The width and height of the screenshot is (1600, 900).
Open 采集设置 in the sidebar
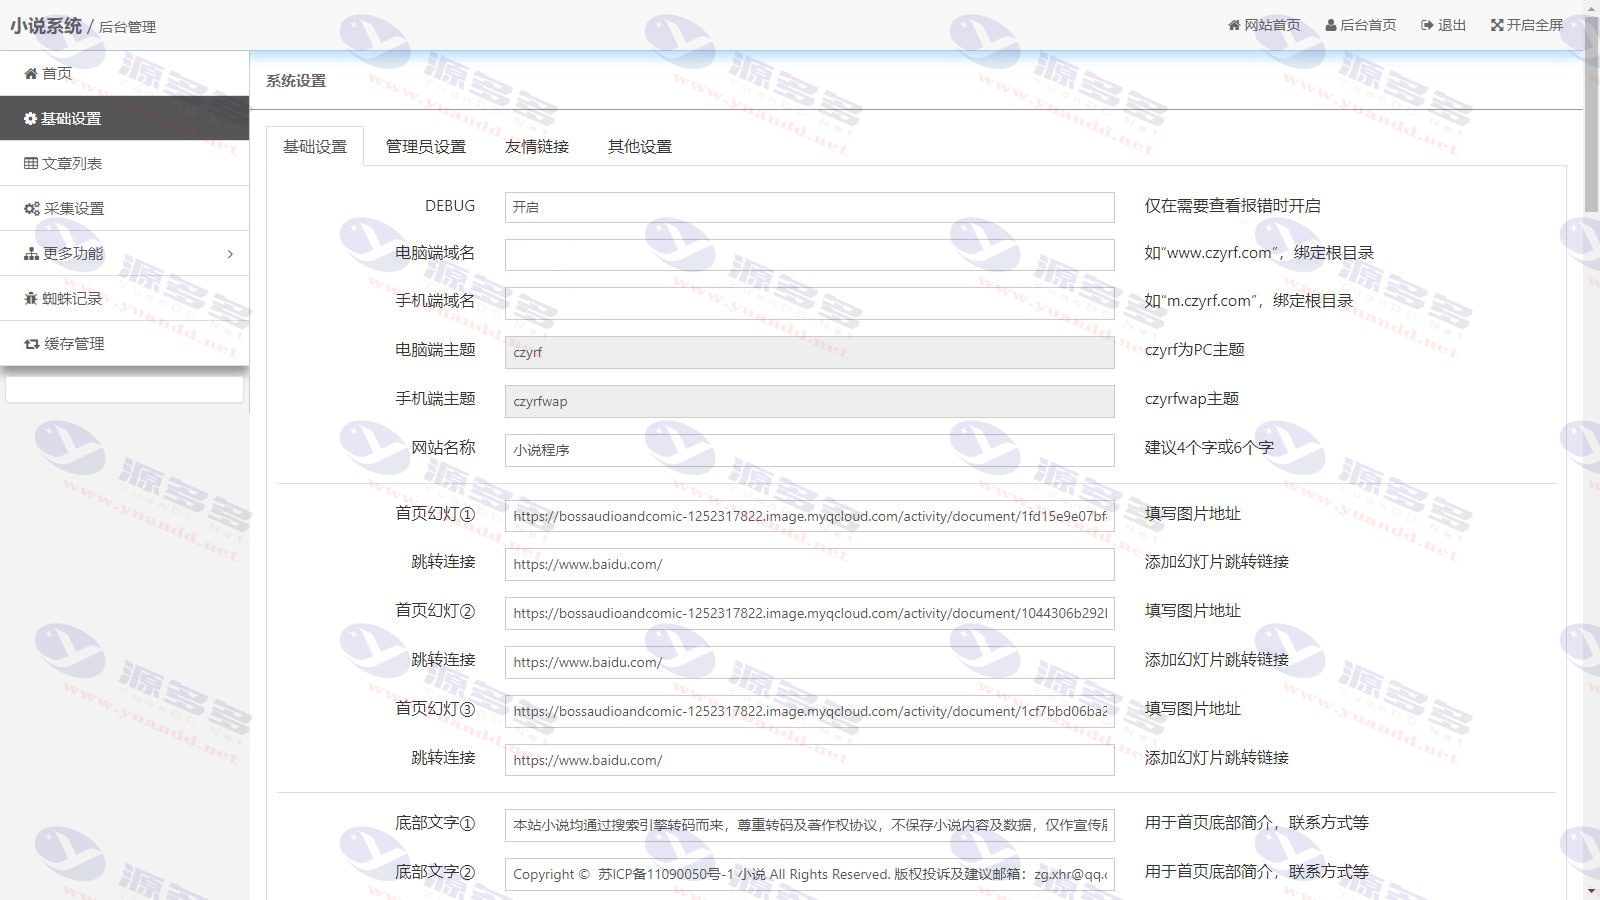click(x=124, y=208)
